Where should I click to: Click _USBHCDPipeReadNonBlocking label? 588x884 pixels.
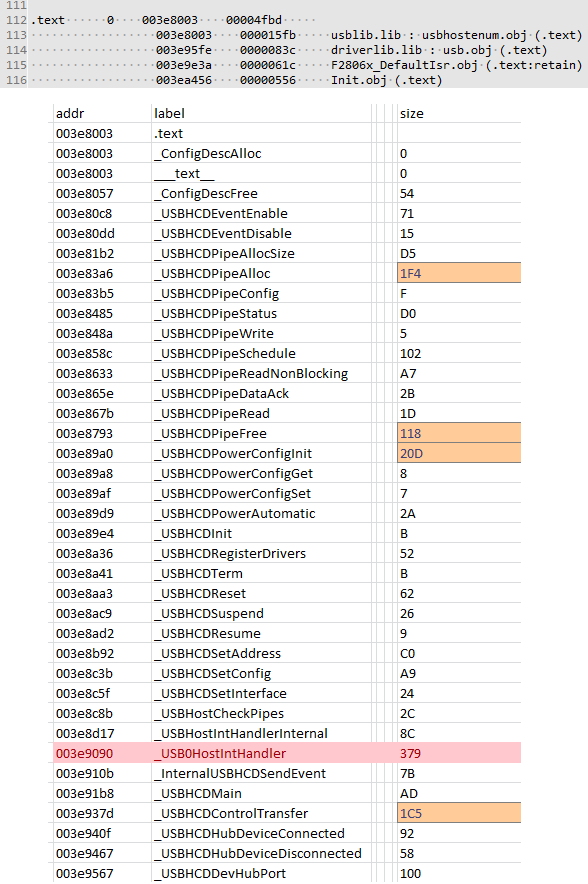click(251, 374)
